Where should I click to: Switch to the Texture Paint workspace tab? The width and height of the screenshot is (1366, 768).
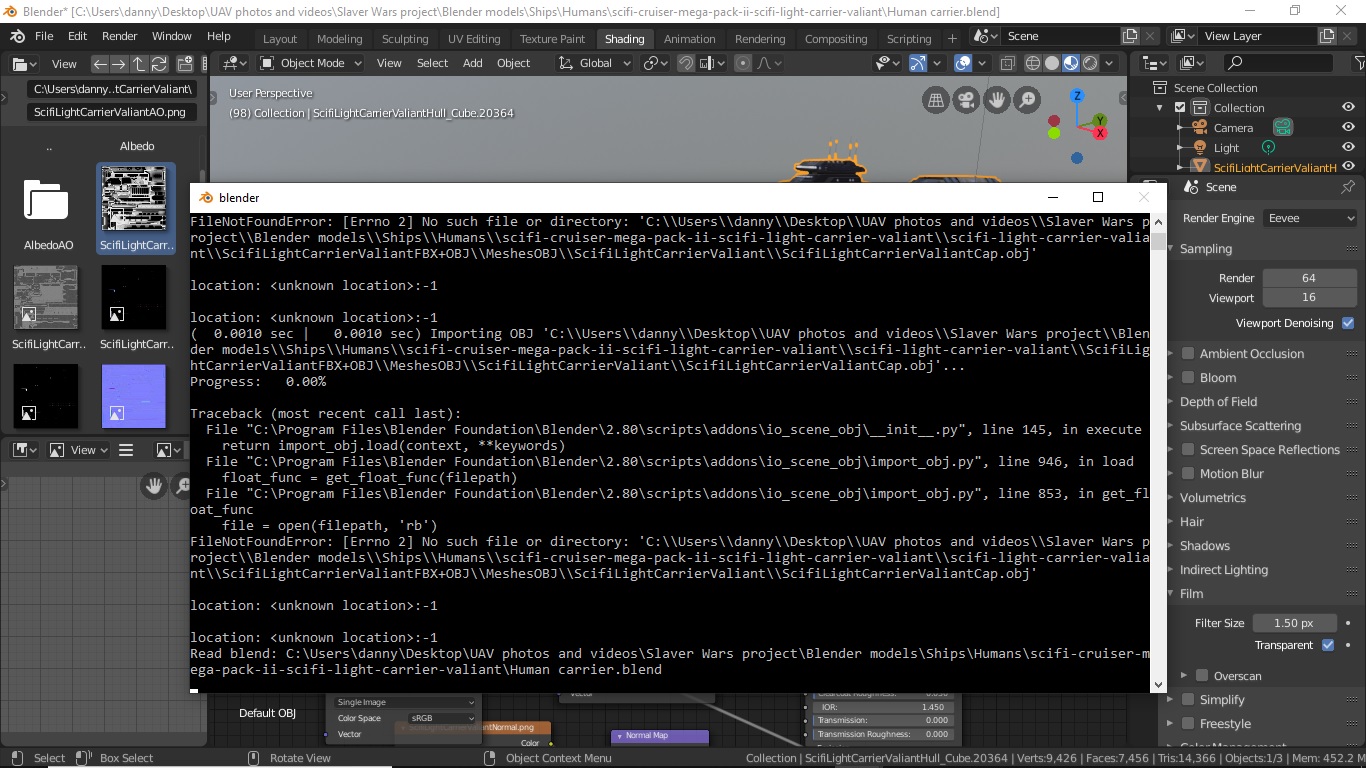(552, 39)
